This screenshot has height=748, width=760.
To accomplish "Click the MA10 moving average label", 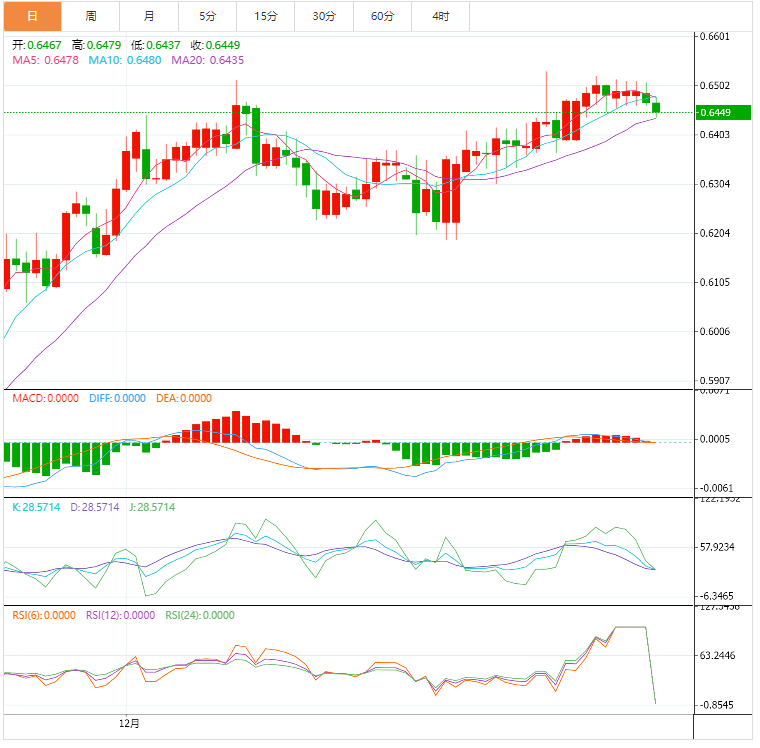I will 125,60.
